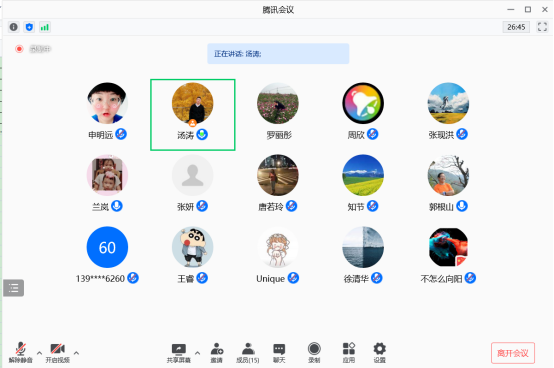Select 不怎么向阳's avatar
Viewport: 554px width, 368px height.
(x=448, y=247)
